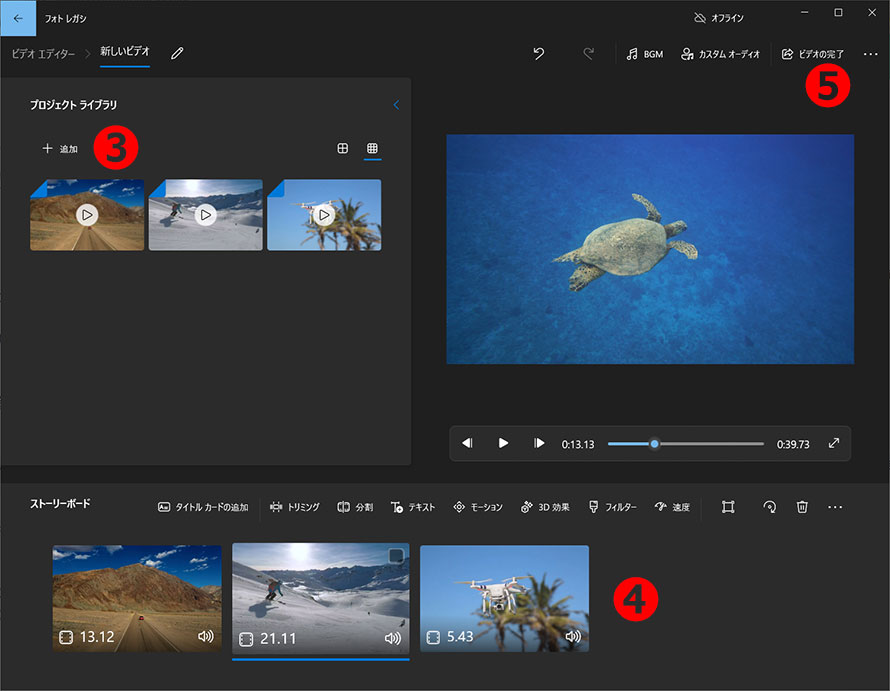
Task: Select the desert road thumbnail in project library
Action: coord(86,214)
